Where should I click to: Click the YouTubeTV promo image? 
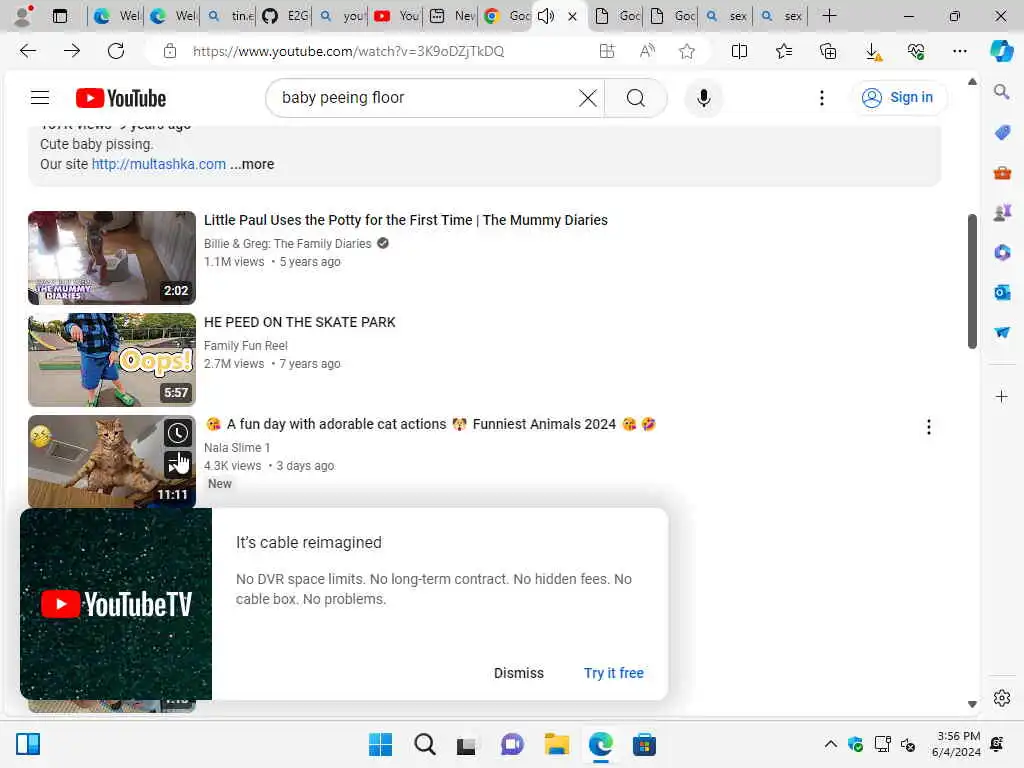tap(116, 604)
